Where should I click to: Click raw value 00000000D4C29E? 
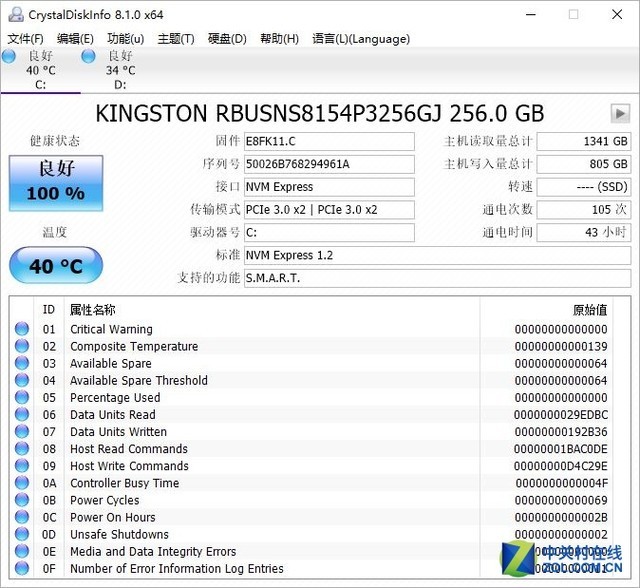[x=561, y=466]
